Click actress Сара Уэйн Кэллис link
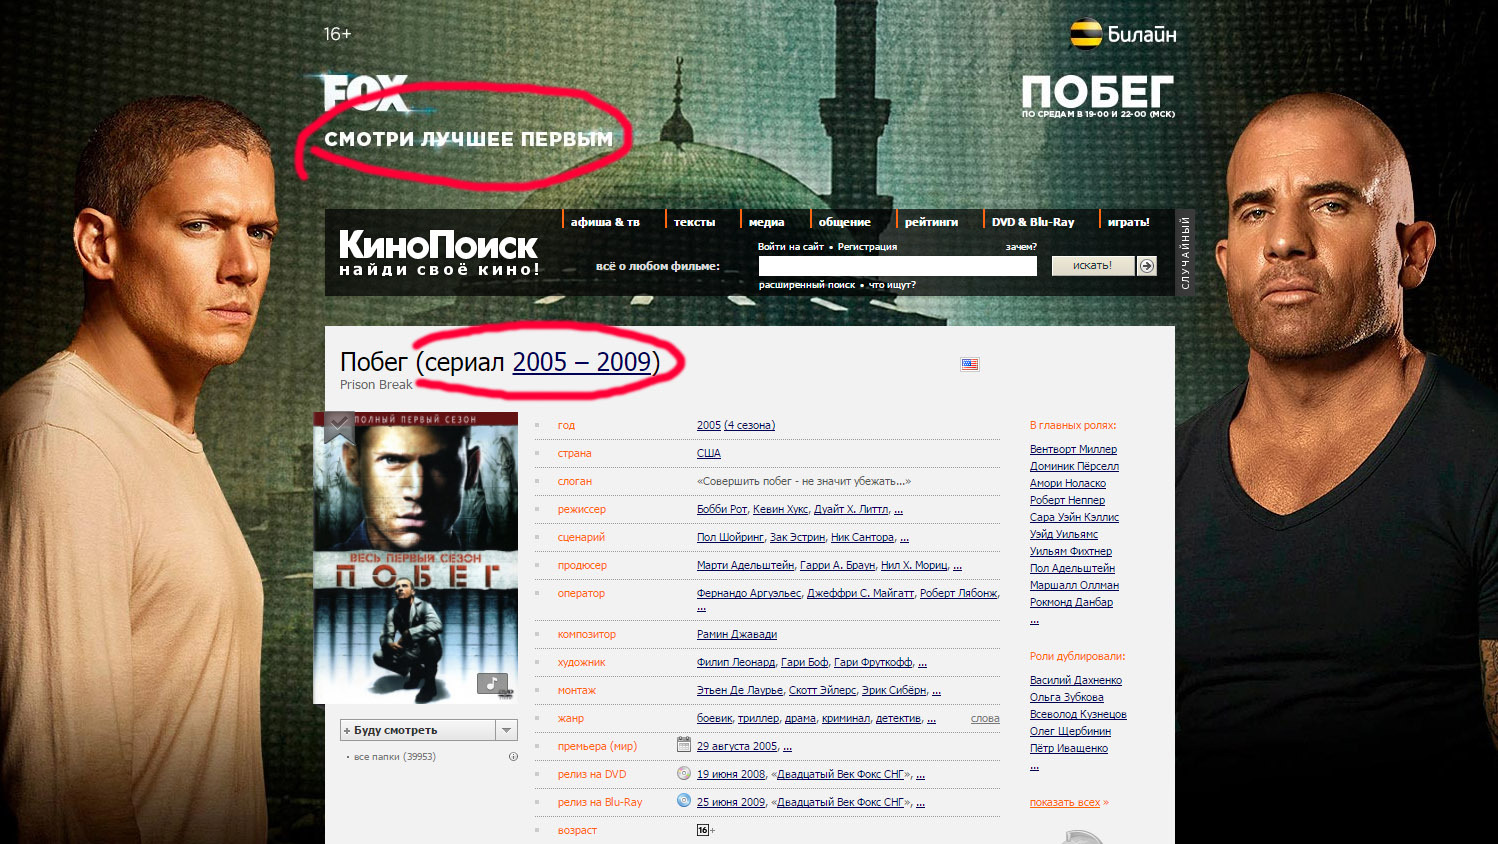The width and height of the screenshot is (1498, 844). coord(1074,518)
